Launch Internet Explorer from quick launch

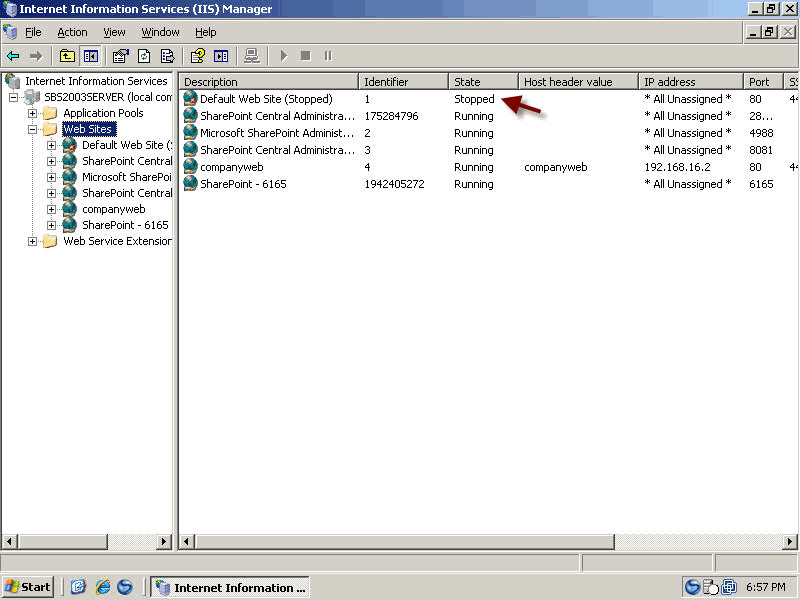[103, 587]
